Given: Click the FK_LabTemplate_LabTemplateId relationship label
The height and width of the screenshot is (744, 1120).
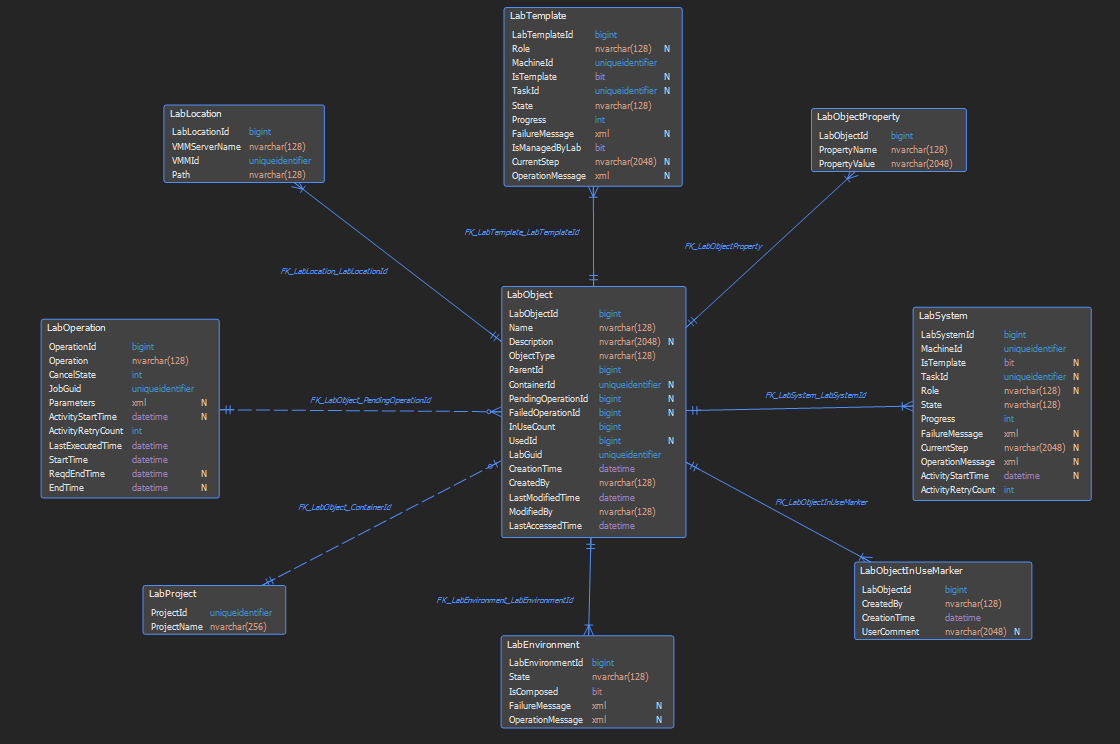Looking at the screenshot, I should [522, 232].
